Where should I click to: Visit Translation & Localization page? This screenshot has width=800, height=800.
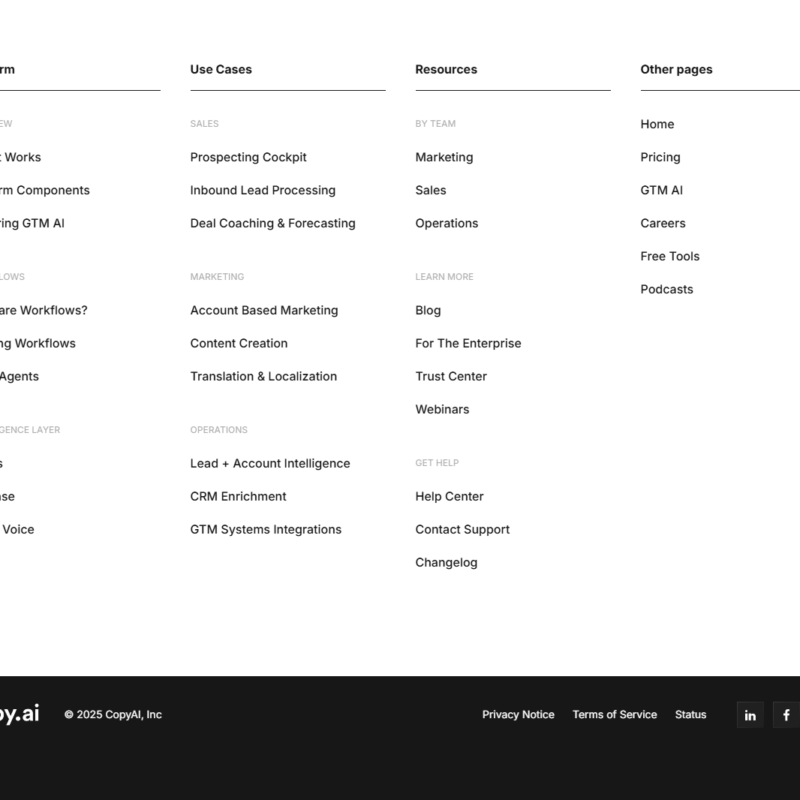(263, 376)
